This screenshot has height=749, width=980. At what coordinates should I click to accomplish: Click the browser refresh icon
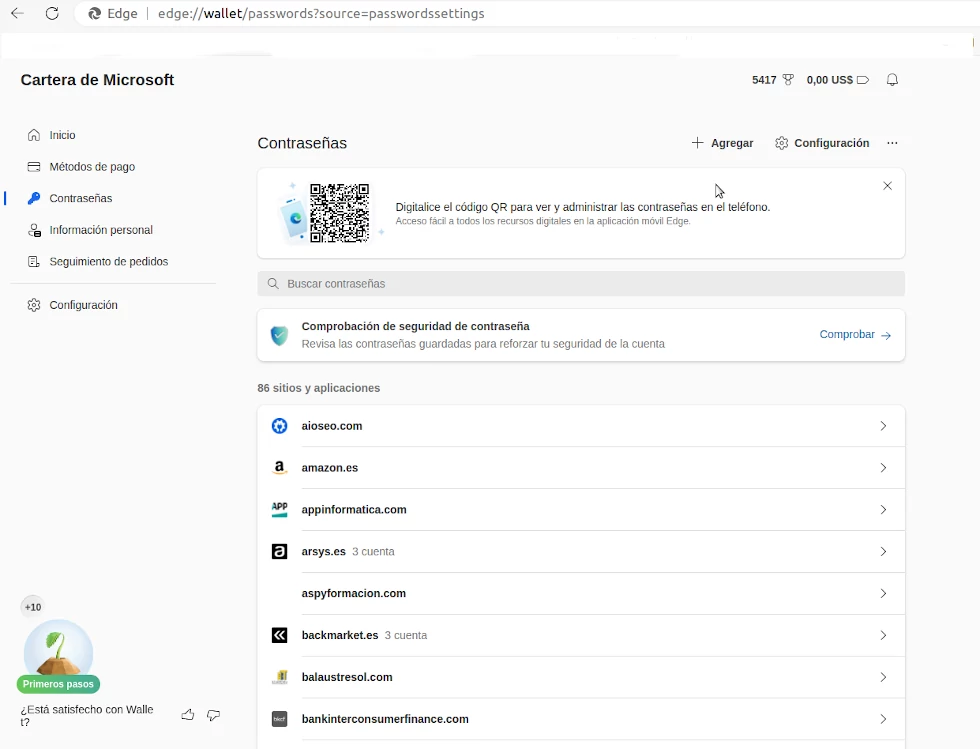52,14
